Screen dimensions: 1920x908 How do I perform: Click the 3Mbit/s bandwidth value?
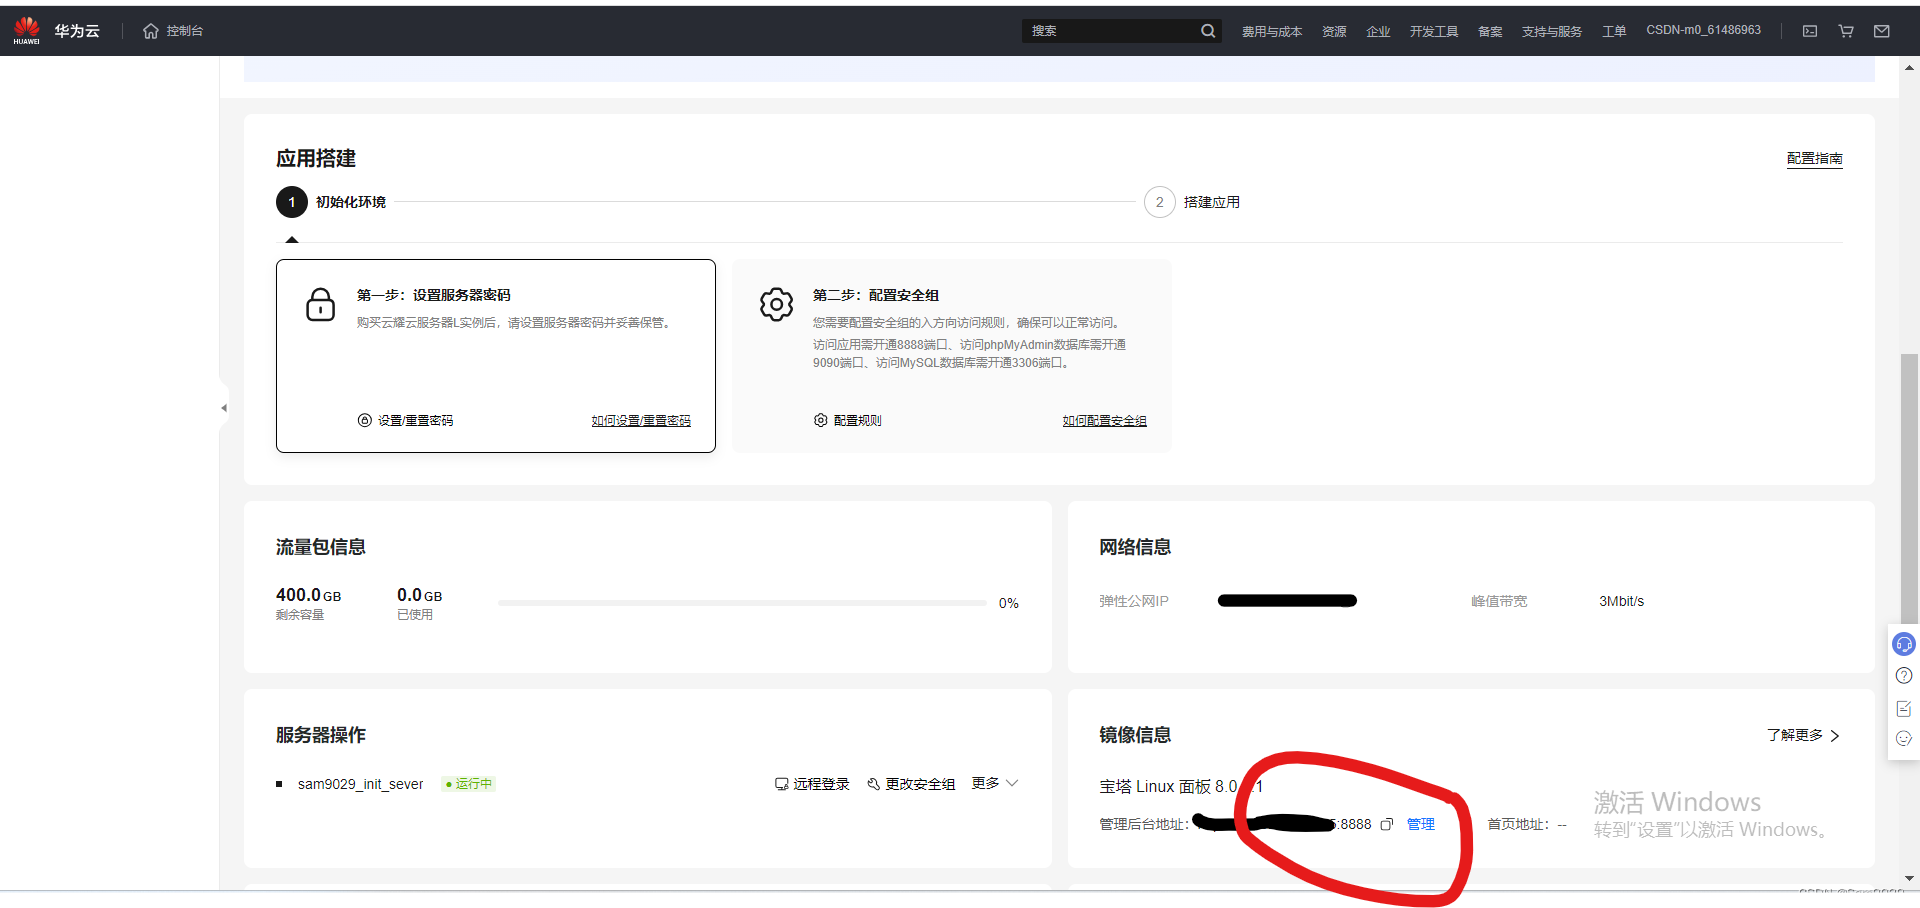[1621, 601]
